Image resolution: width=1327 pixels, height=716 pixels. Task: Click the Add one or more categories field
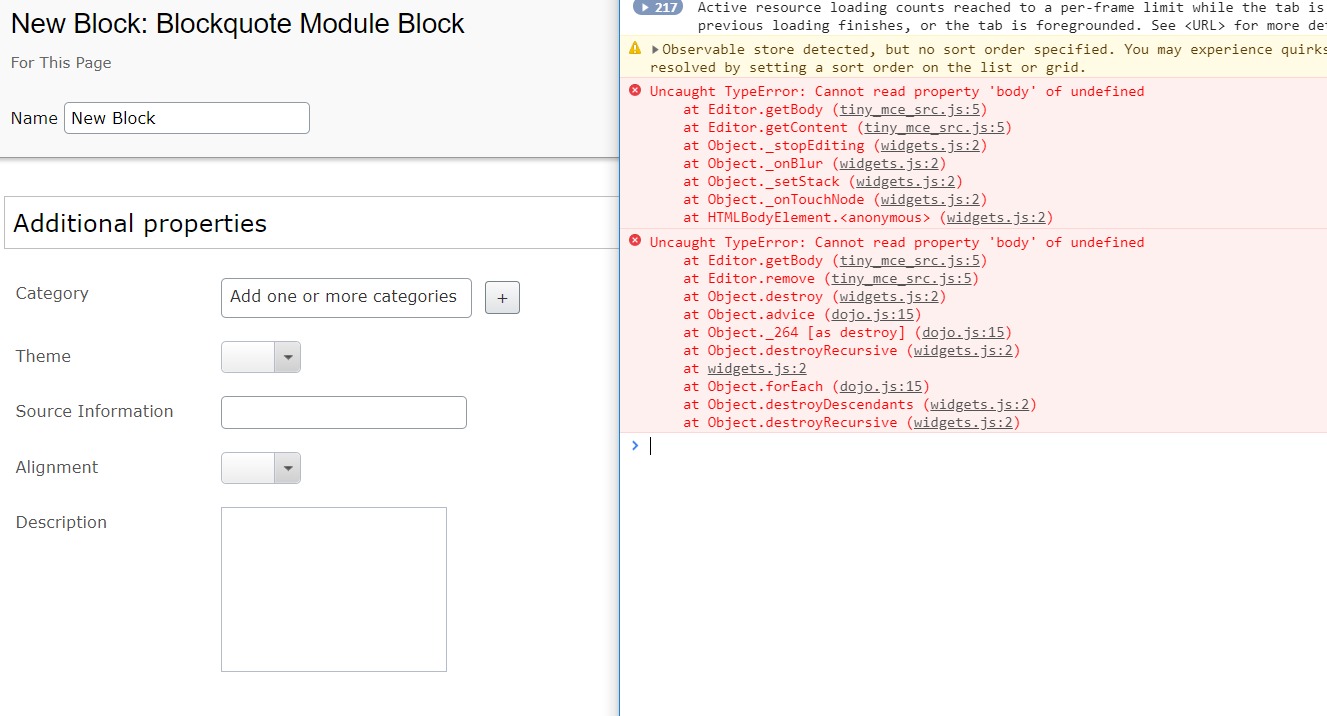[x=346, y=297]
